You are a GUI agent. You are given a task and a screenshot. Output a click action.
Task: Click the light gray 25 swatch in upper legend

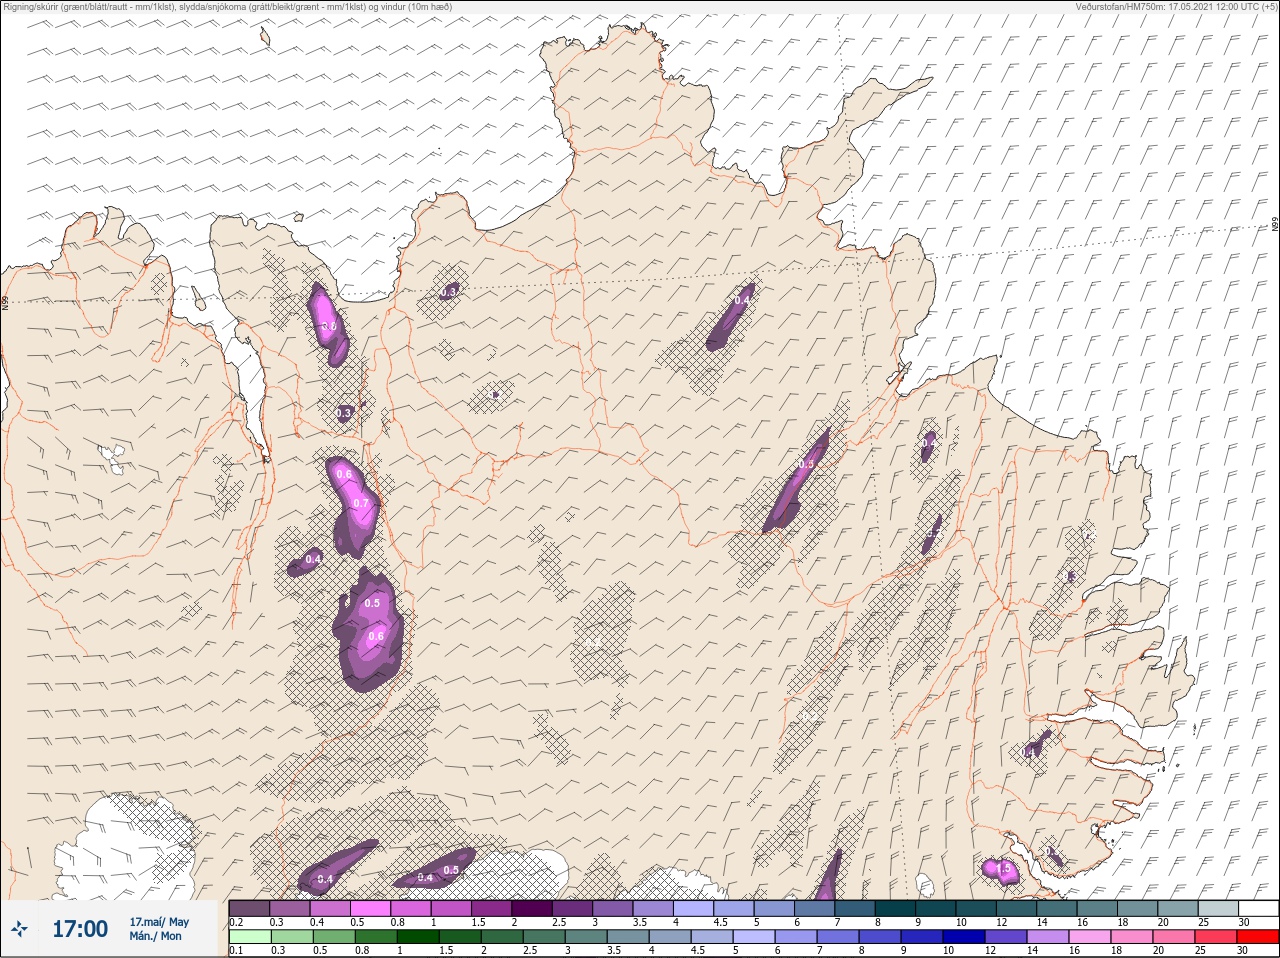pos(1217,908)
